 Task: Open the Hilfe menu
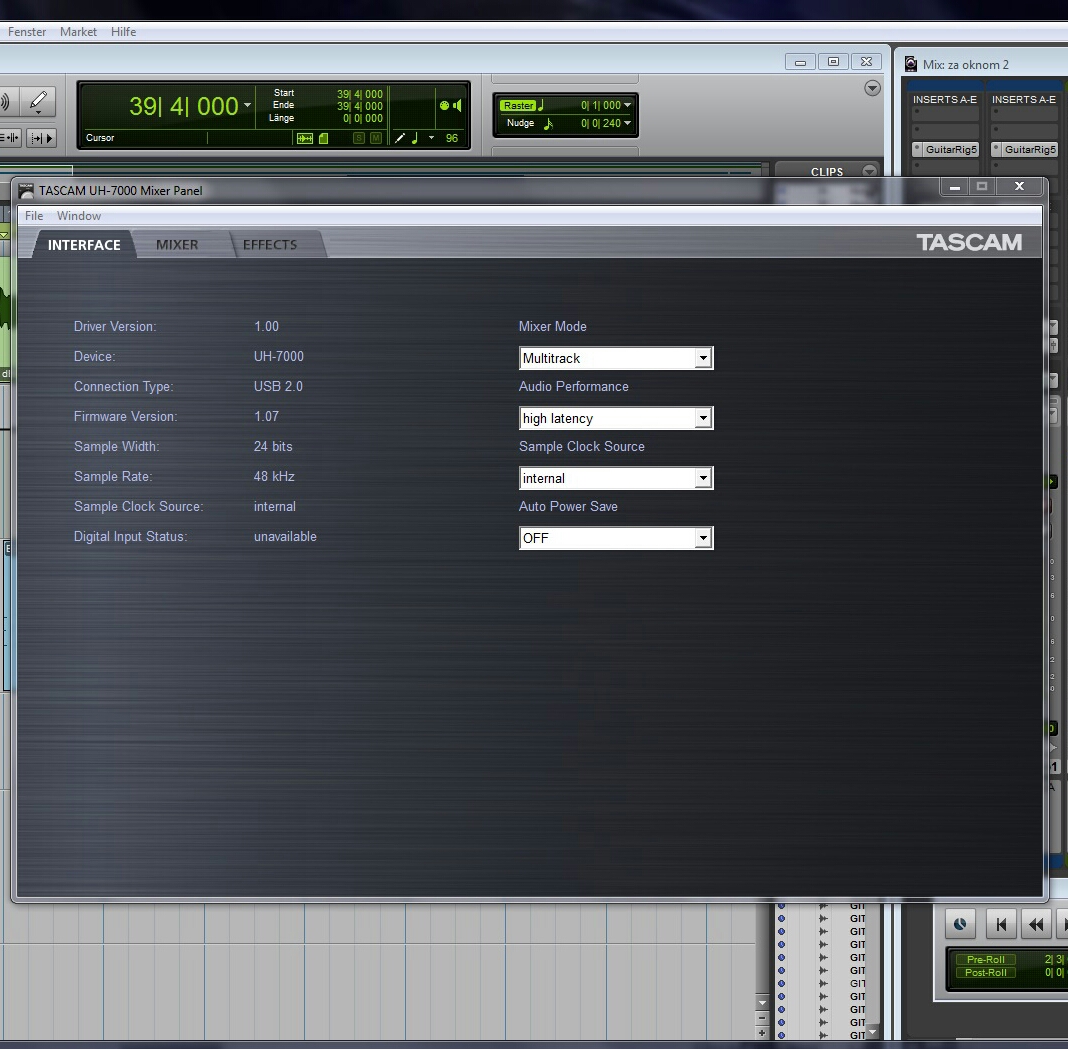pyautogui.click(x=123, y=32)
